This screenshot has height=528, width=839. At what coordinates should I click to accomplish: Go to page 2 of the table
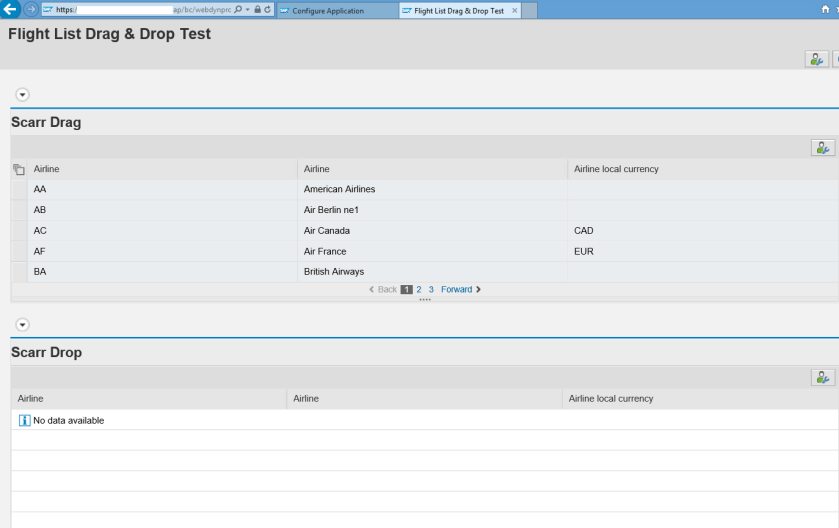pos(420,290)
